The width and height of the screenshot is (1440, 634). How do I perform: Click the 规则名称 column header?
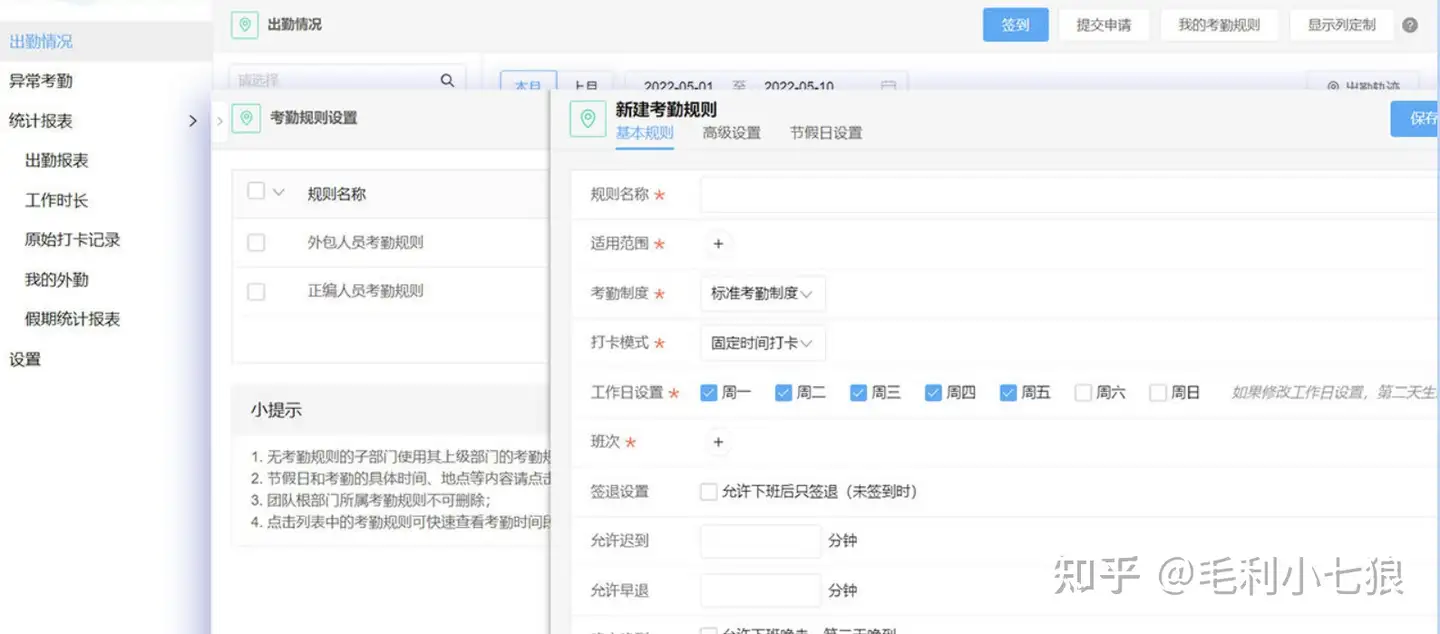(x=337, y=194)
